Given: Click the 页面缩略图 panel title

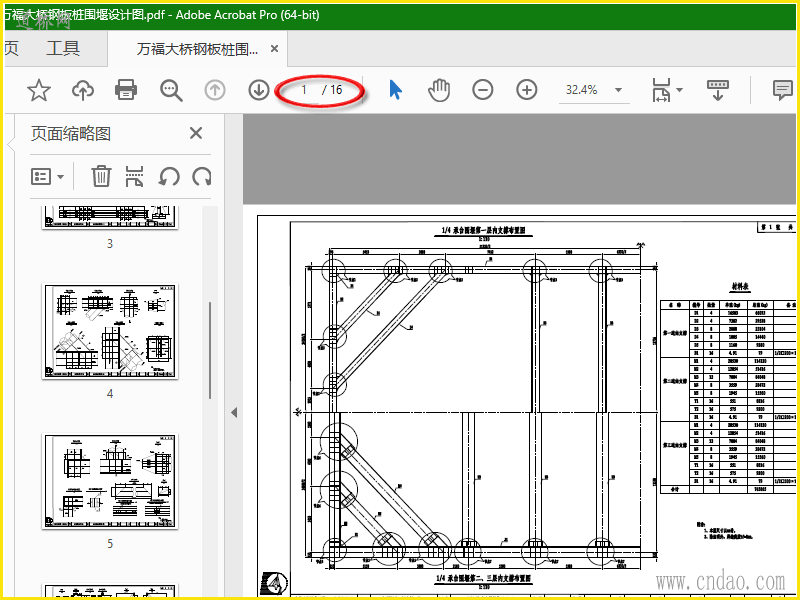Looking at the screenshot, I should coord(70,134).
